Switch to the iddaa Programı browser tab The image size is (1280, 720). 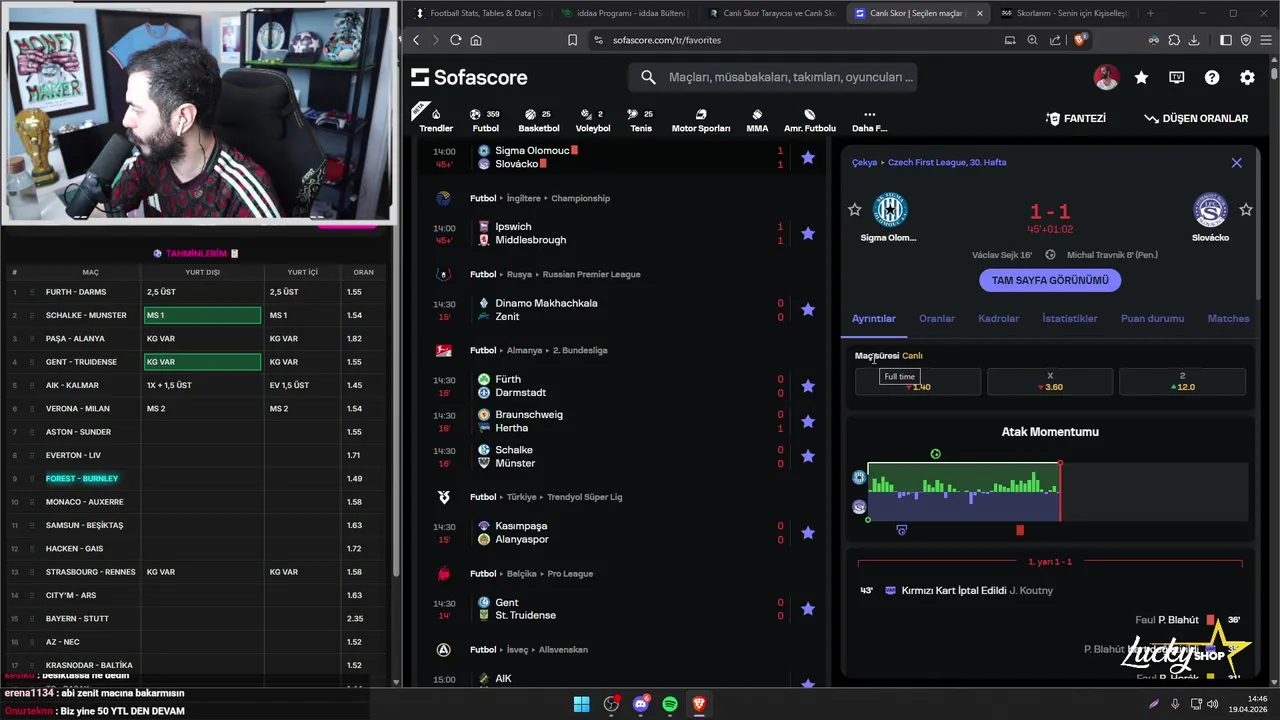(624, 13)
